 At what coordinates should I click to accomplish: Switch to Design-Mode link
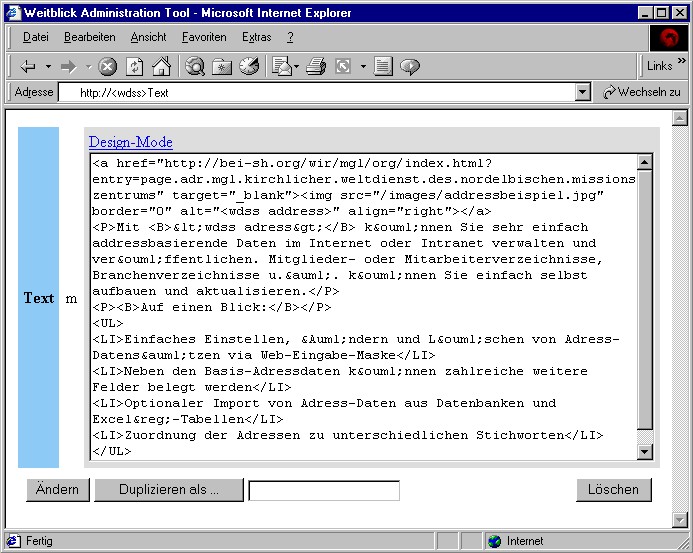[x=130, y=142]
